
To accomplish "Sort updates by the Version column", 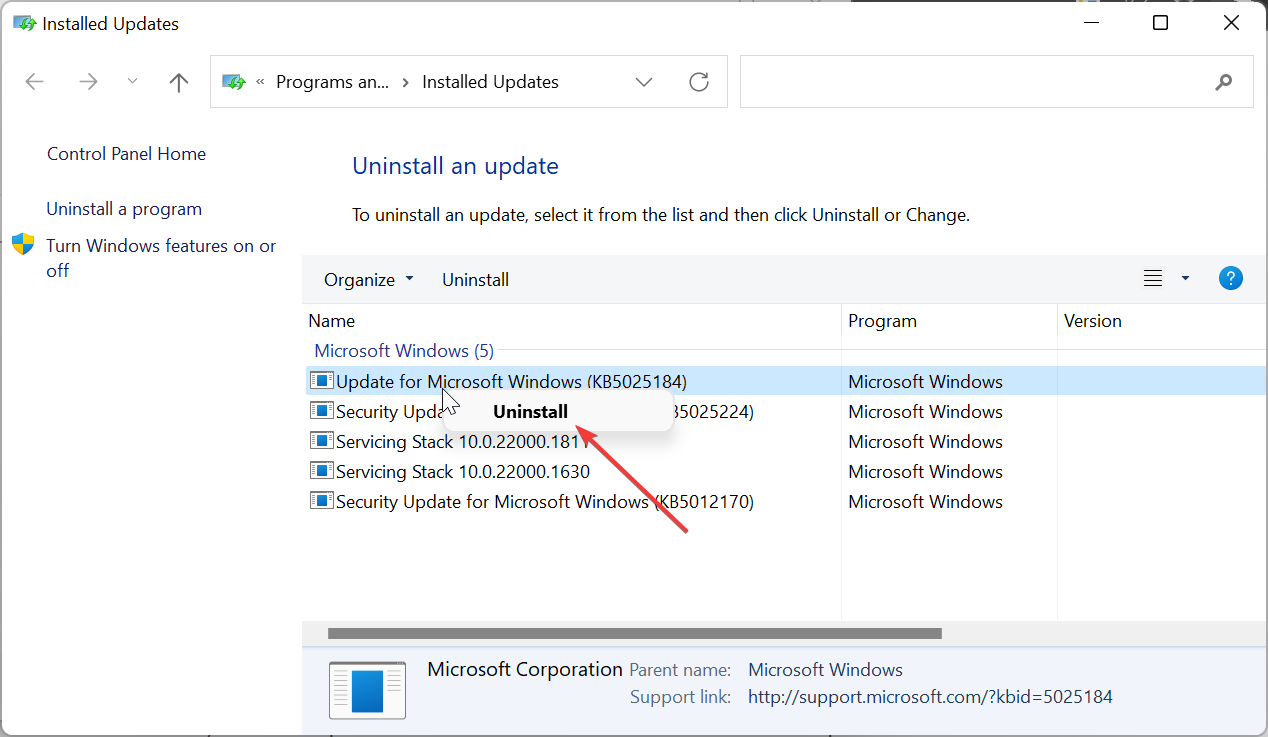I will [1092, 320].
